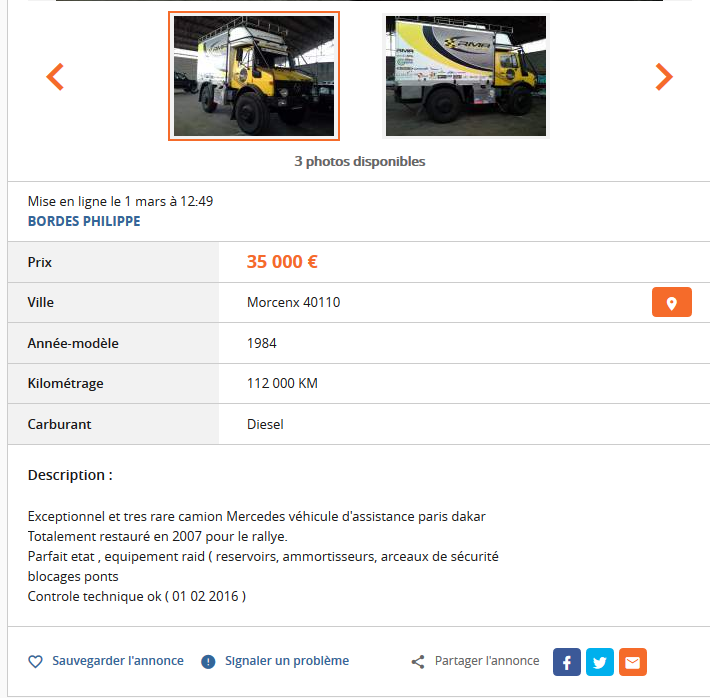Screen dimensions: 710x698
Task: Show the previous photo with left arrow
Action: [x=55, y=77]
